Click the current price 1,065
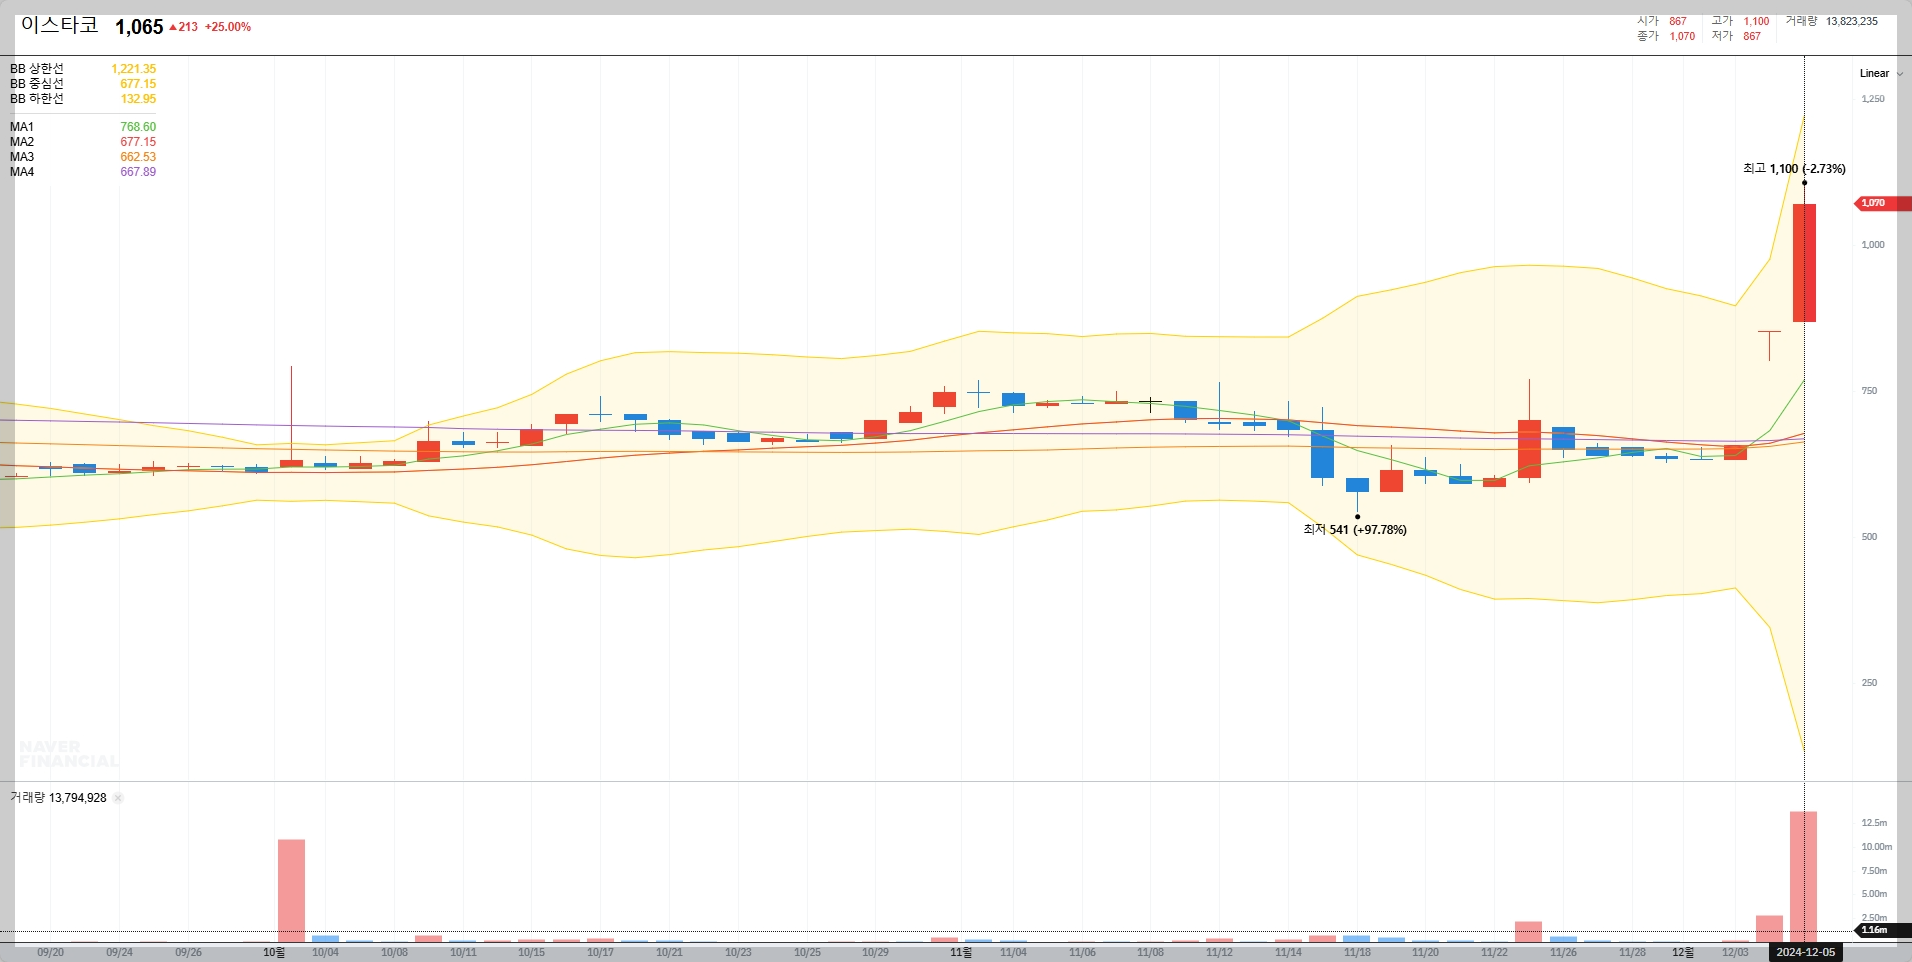Viewport: 1912px width, 962px height. (139, 27)
